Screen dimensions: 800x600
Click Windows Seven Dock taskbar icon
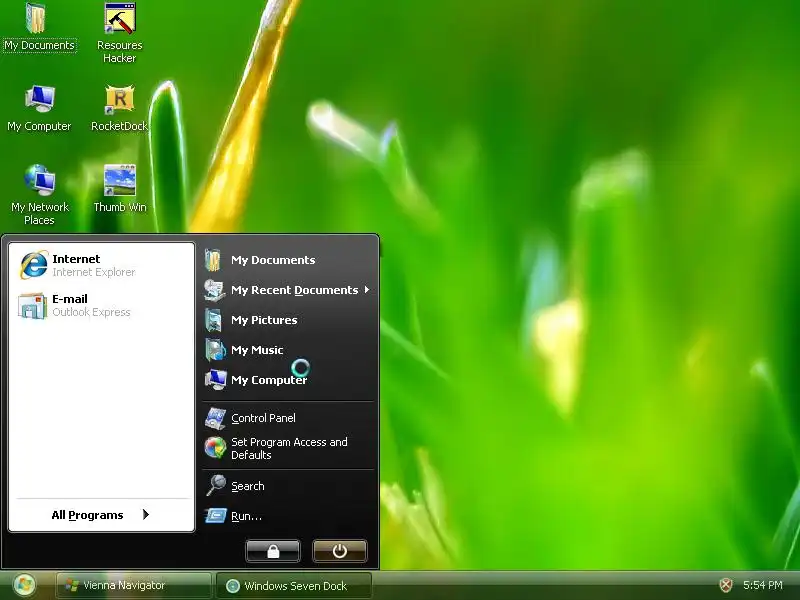tap(233, 586)
